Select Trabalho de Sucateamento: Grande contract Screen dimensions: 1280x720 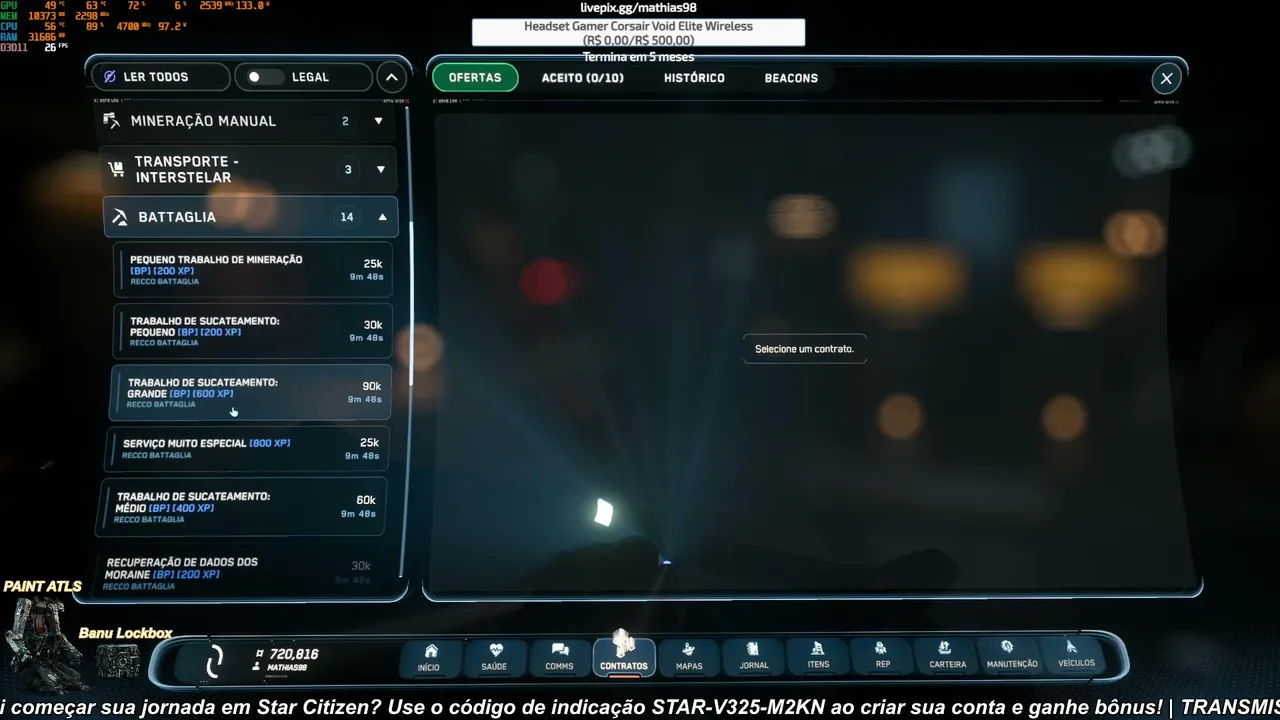[x=251, y=392]
